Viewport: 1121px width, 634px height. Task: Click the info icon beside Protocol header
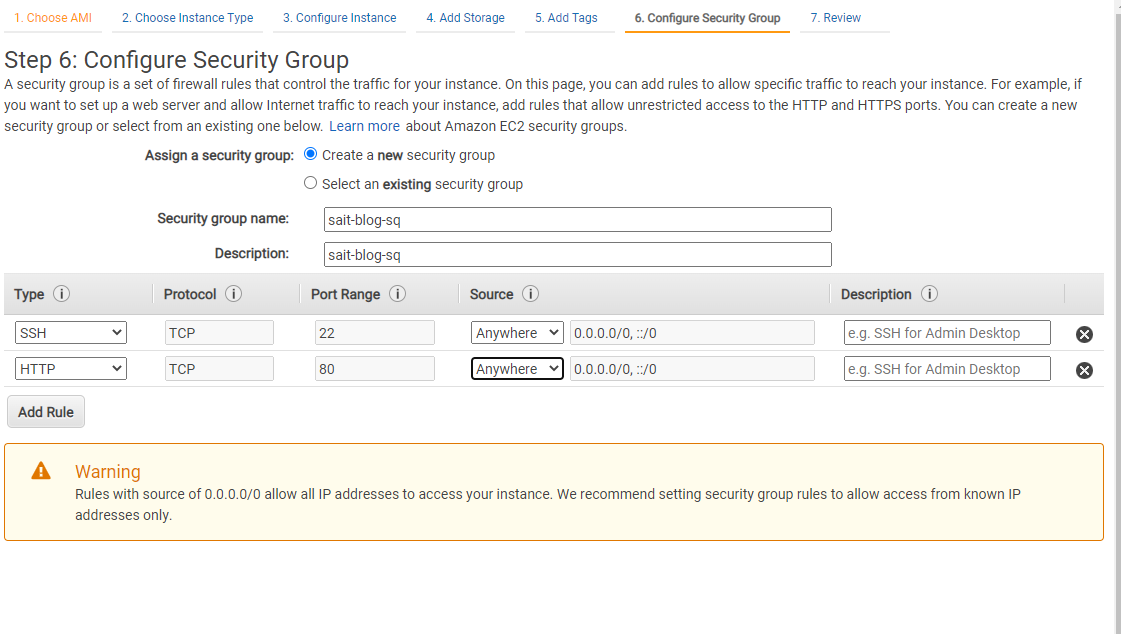click(x=233, y=294)
